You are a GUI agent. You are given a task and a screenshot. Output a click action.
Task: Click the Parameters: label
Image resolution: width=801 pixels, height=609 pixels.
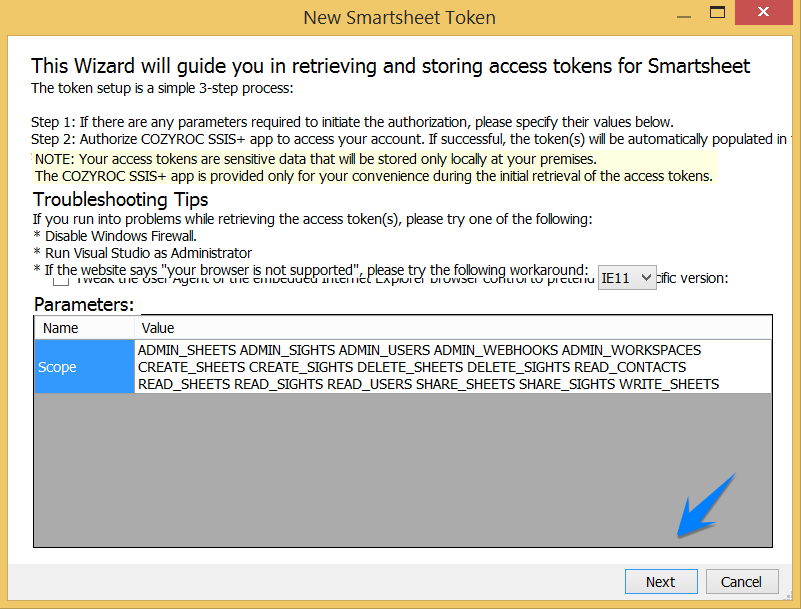pos(84,304)
